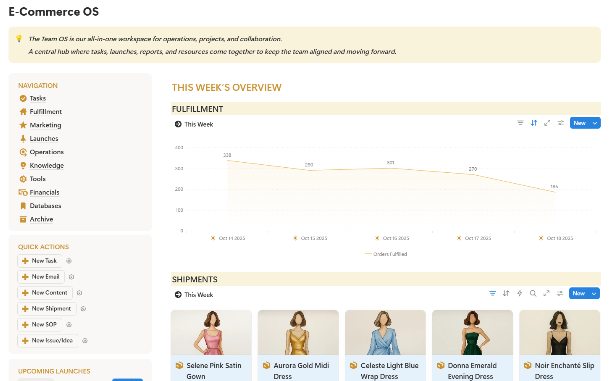This screenshot has height=381, width=610.
Task: Open the Noir Enchanté Slip Dress thumbnail
Action: click(x=560, y=332)
